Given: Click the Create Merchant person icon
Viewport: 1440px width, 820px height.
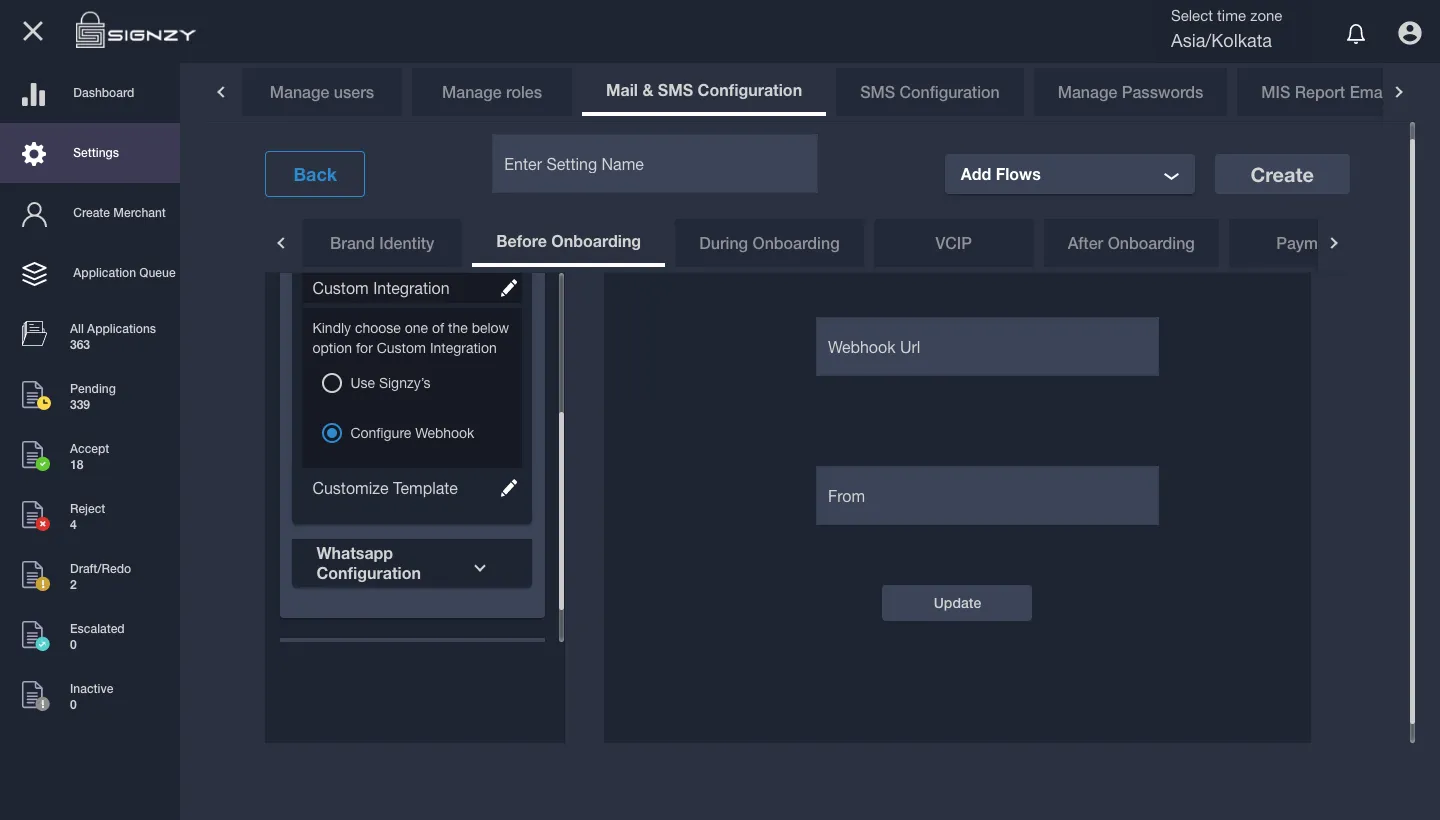Looking at the screenshot, I should pyautogui.click(x=34, y=214).
